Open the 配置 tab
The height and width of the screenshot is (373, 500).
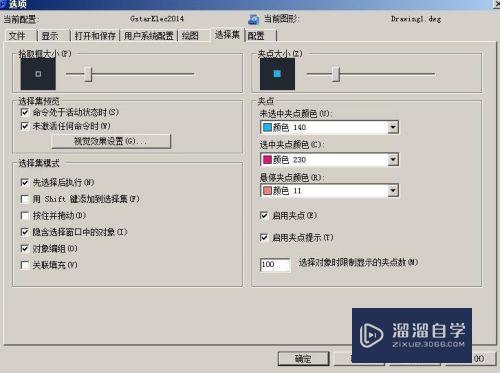256,35
